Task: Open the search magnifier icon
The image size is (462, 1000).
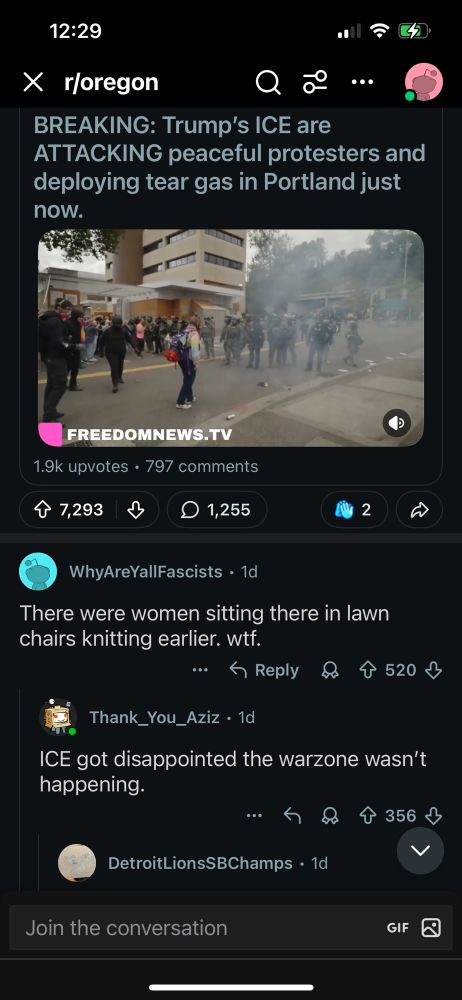Action: tap(268, 82)
